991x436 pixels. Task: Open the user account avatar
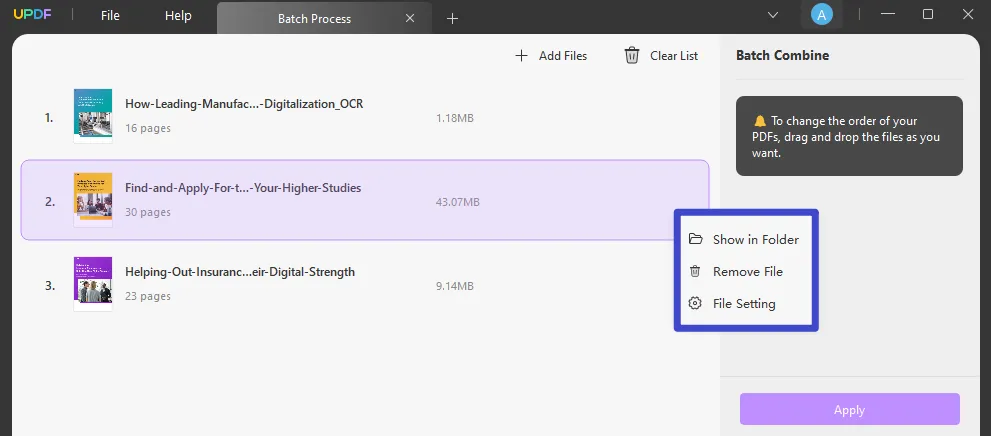[x=821, y=15]
